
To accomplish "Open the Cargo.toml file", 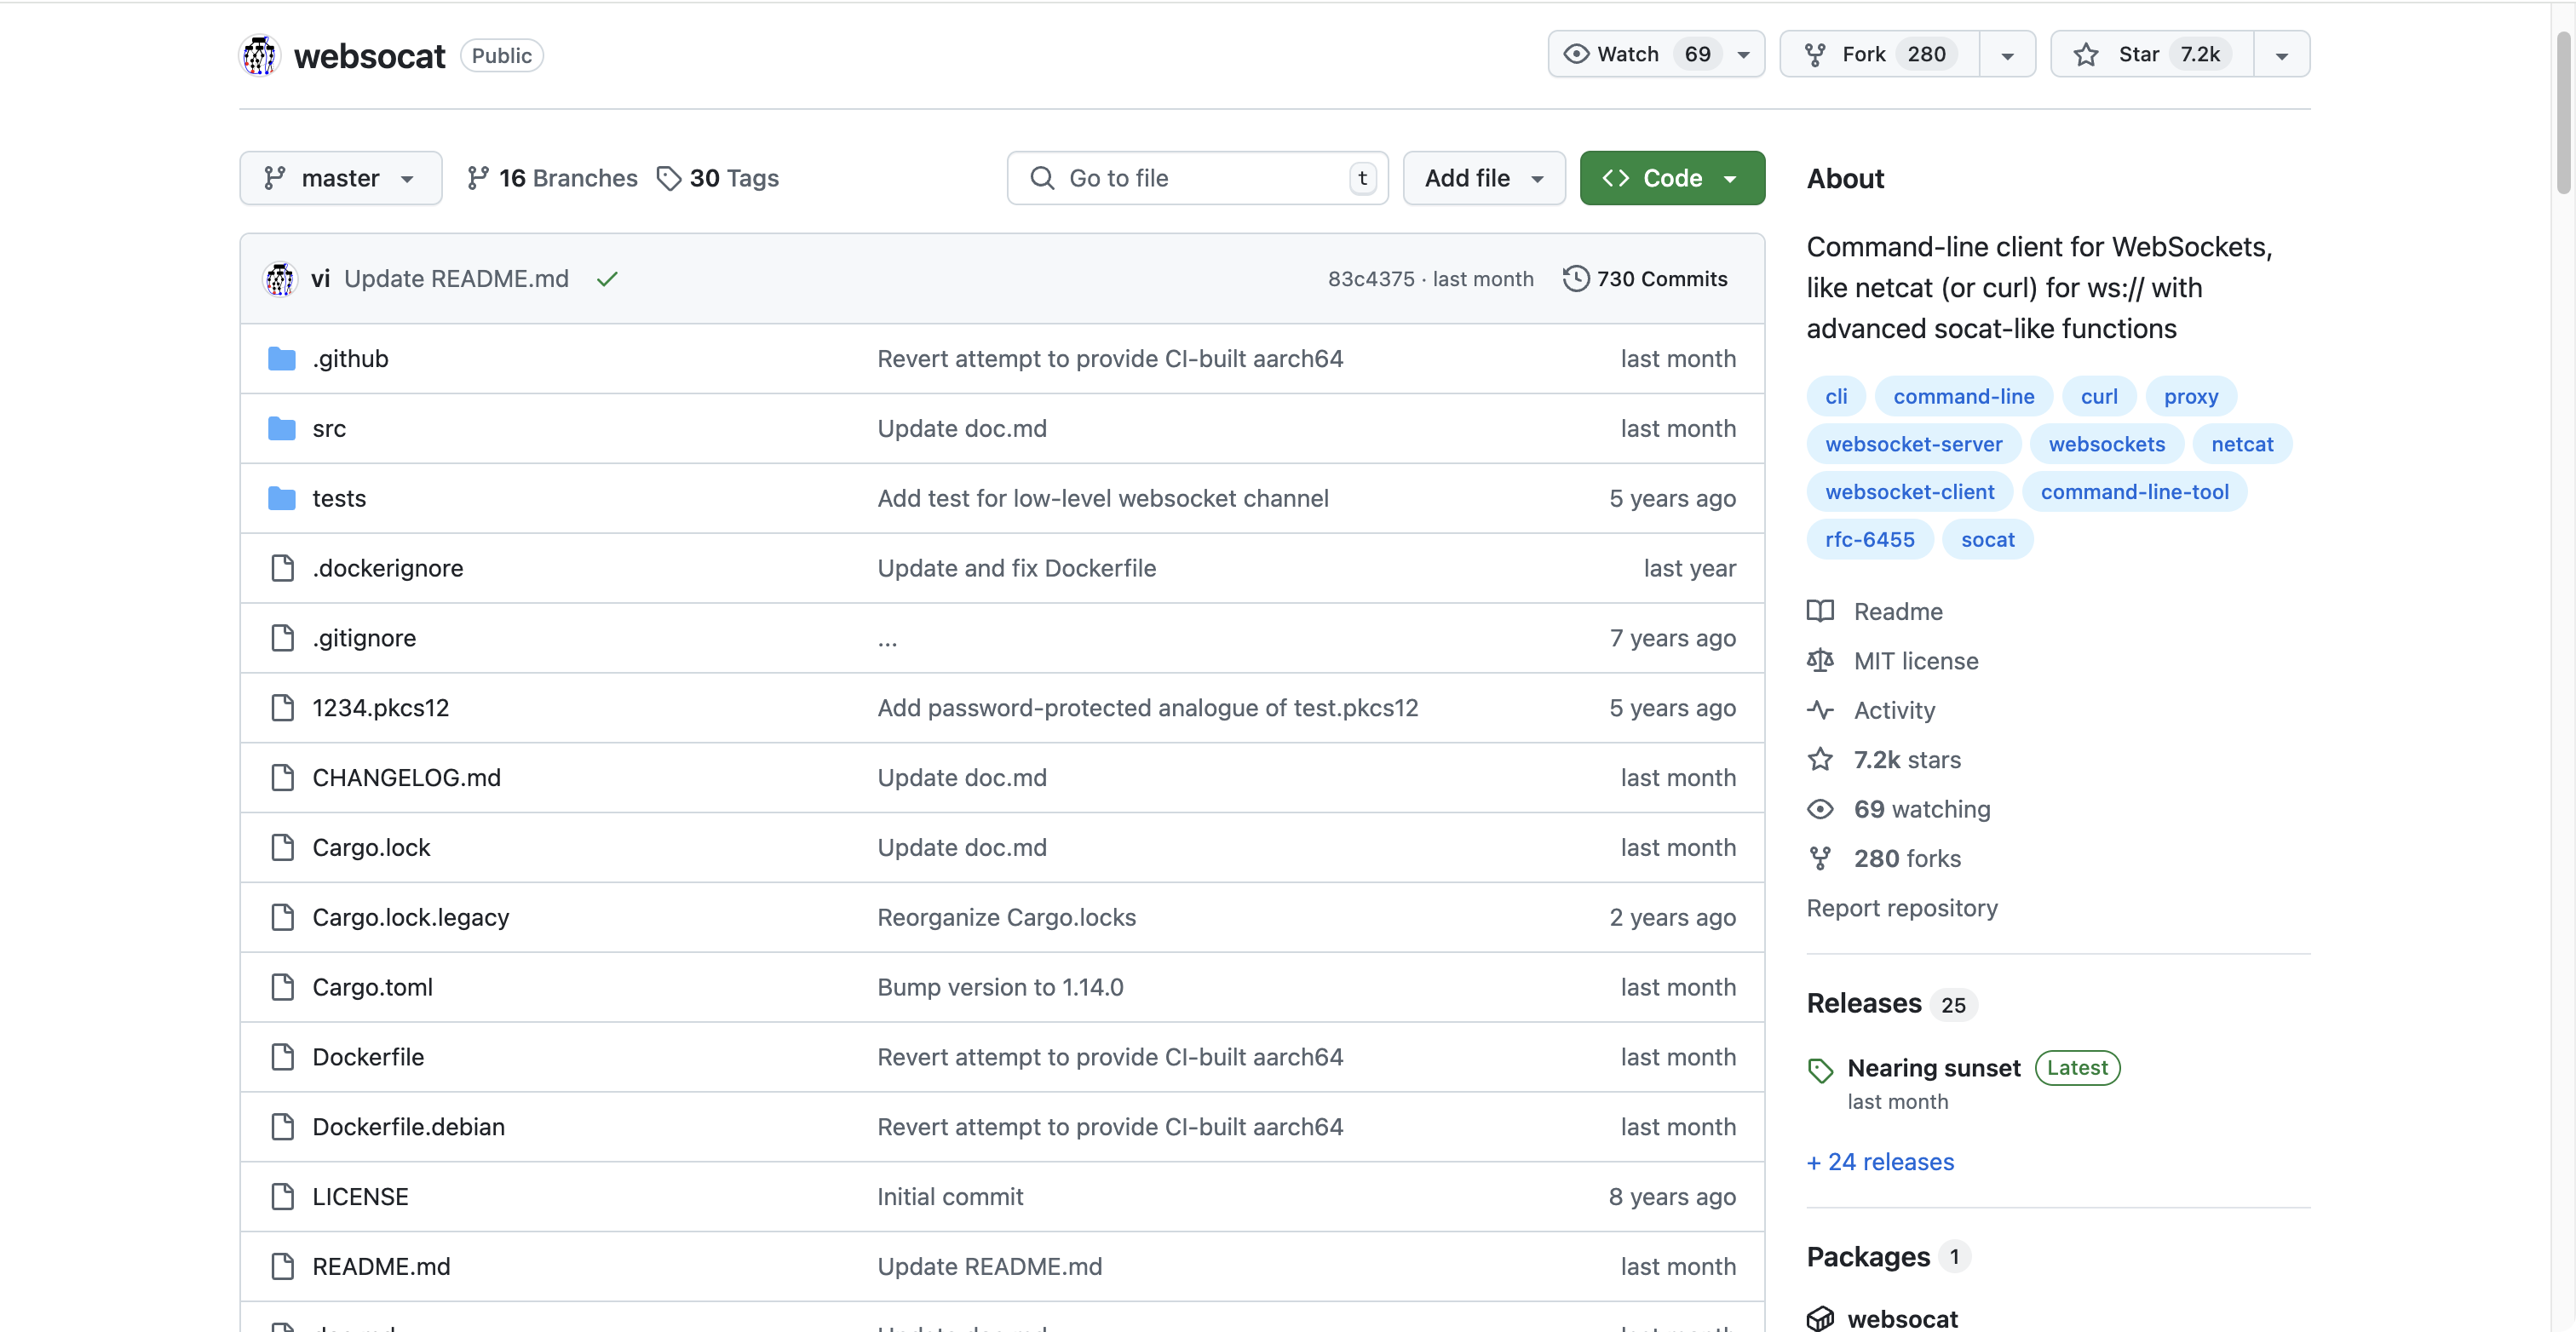I will point(372,987).
